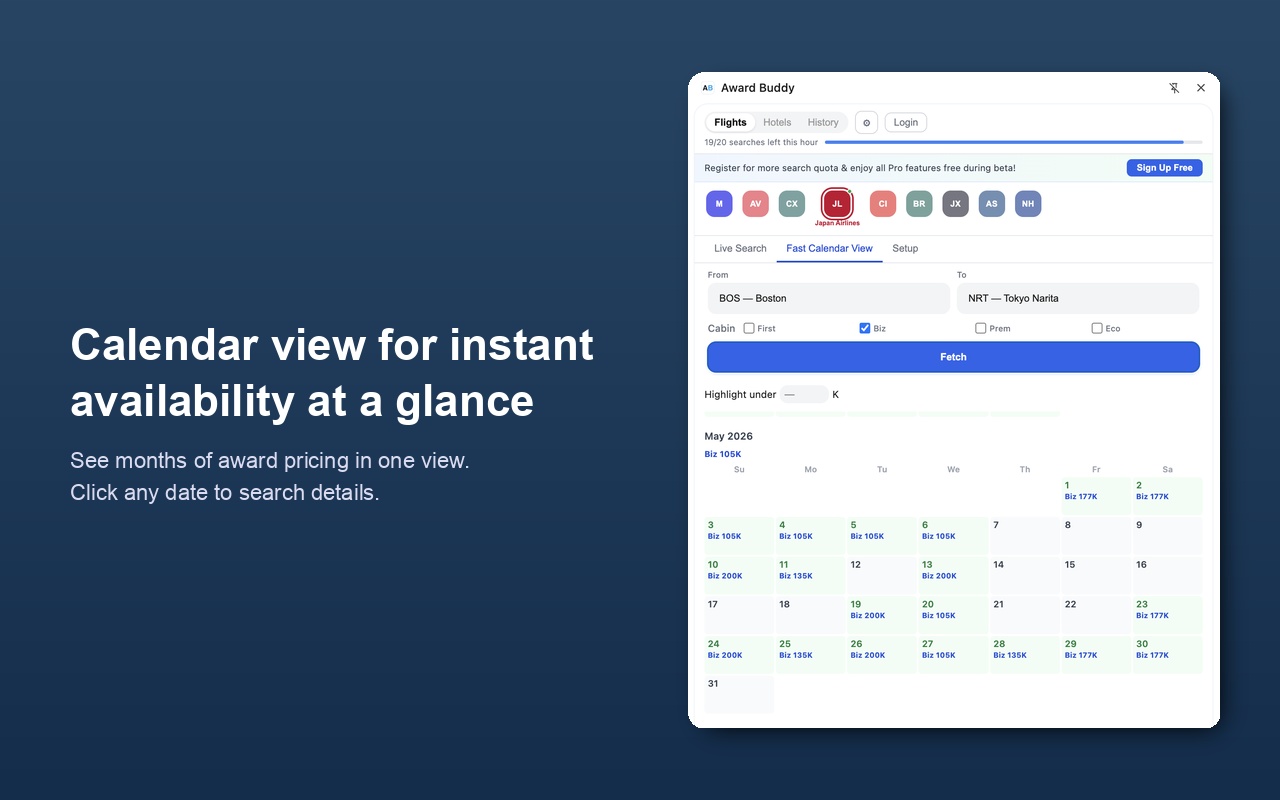
Task: Click the 19/20 searches left text
Action: [x=761, y=142]
